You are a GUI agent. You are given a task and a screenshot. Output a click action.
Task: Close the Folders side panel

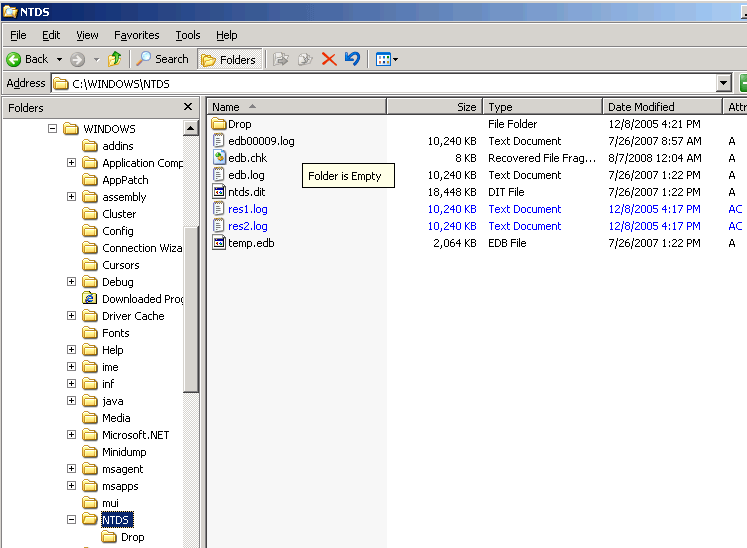[188, 107]
